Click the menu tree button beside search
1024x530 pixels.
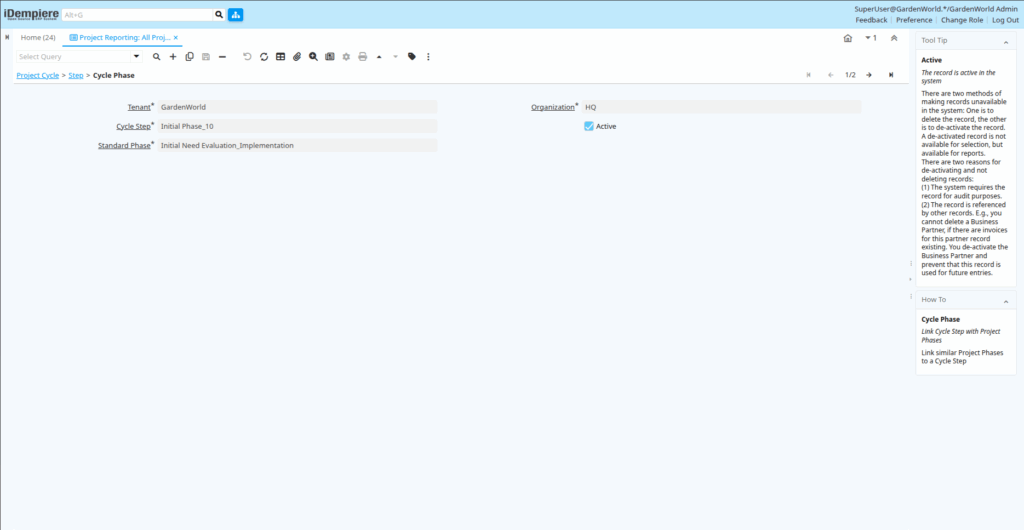coord(235,14)
